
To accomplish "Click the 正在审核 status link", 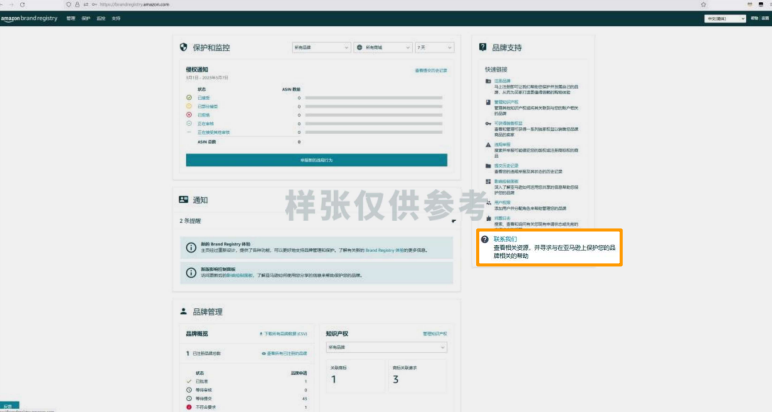I will pyautogui.click(x=205, y=124).
